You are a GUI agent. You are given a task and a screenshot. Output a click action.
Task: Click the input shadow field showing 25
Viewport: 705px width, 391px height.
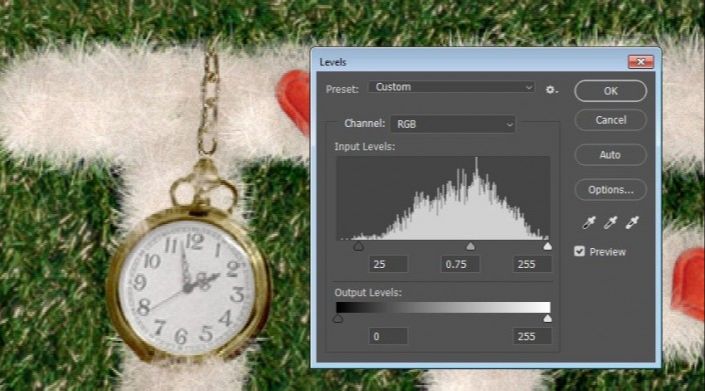coord(388,264)
